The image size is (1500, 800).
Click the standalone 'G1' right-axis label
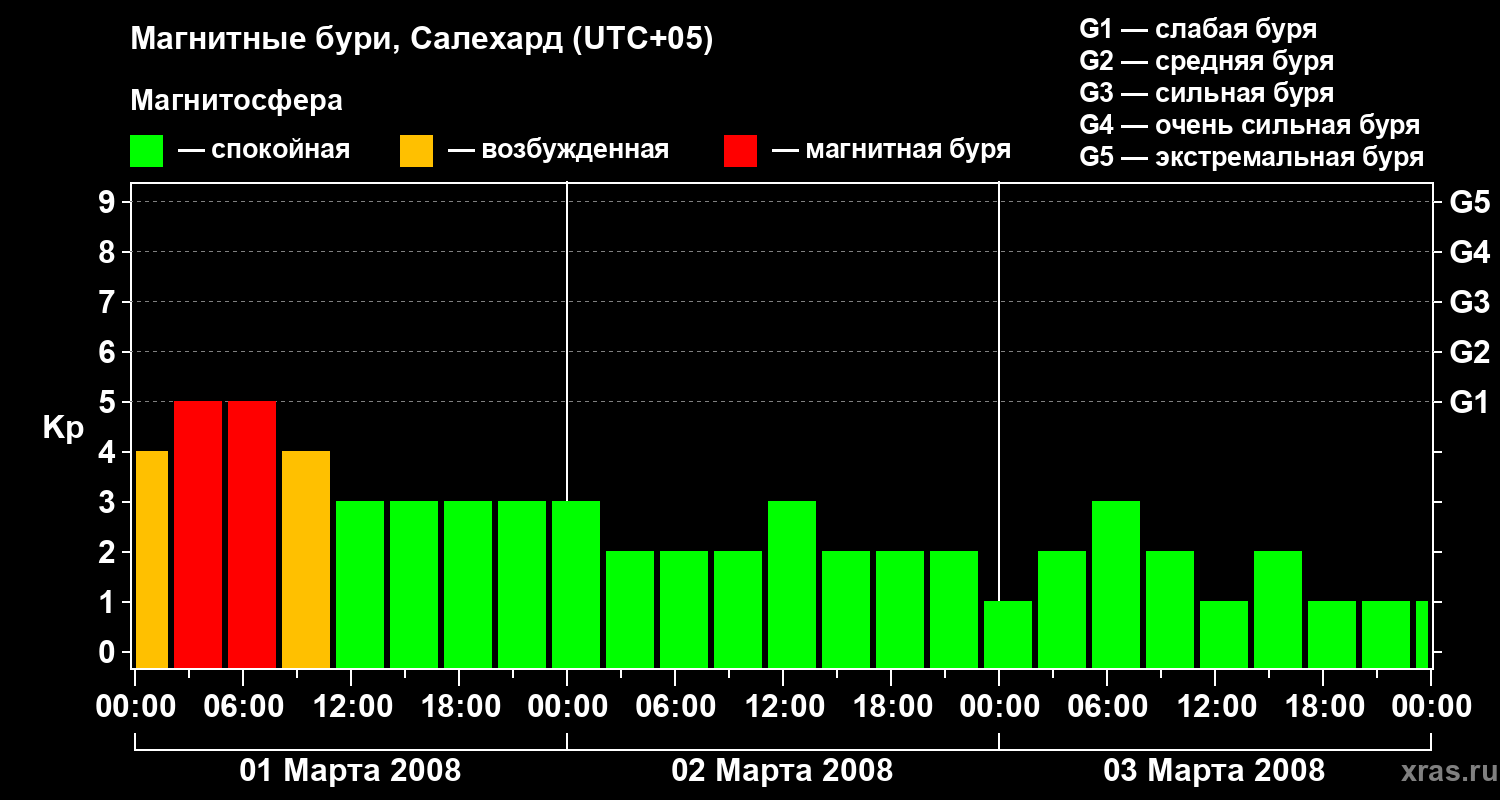click(1469, 402)
